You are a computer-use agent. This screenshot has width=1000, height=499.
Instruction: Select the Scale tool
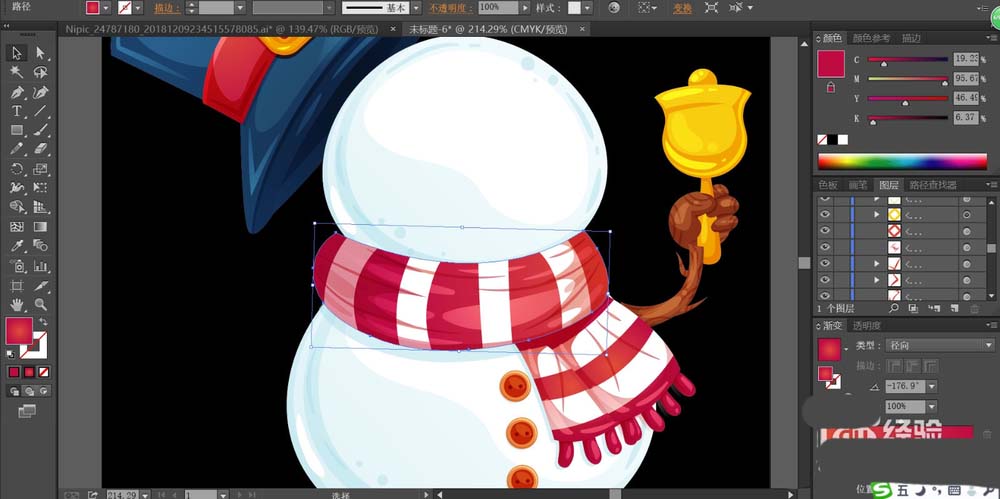40,169
